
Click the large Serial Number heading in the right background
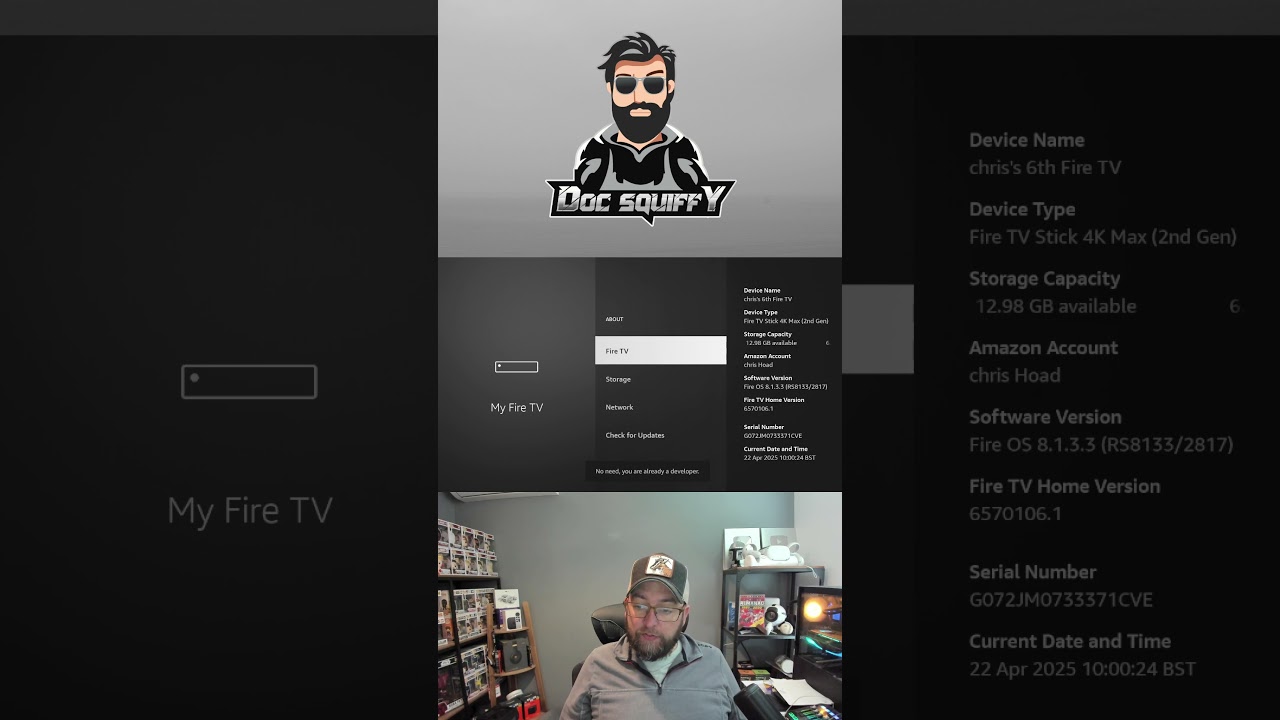[1032, 572]
